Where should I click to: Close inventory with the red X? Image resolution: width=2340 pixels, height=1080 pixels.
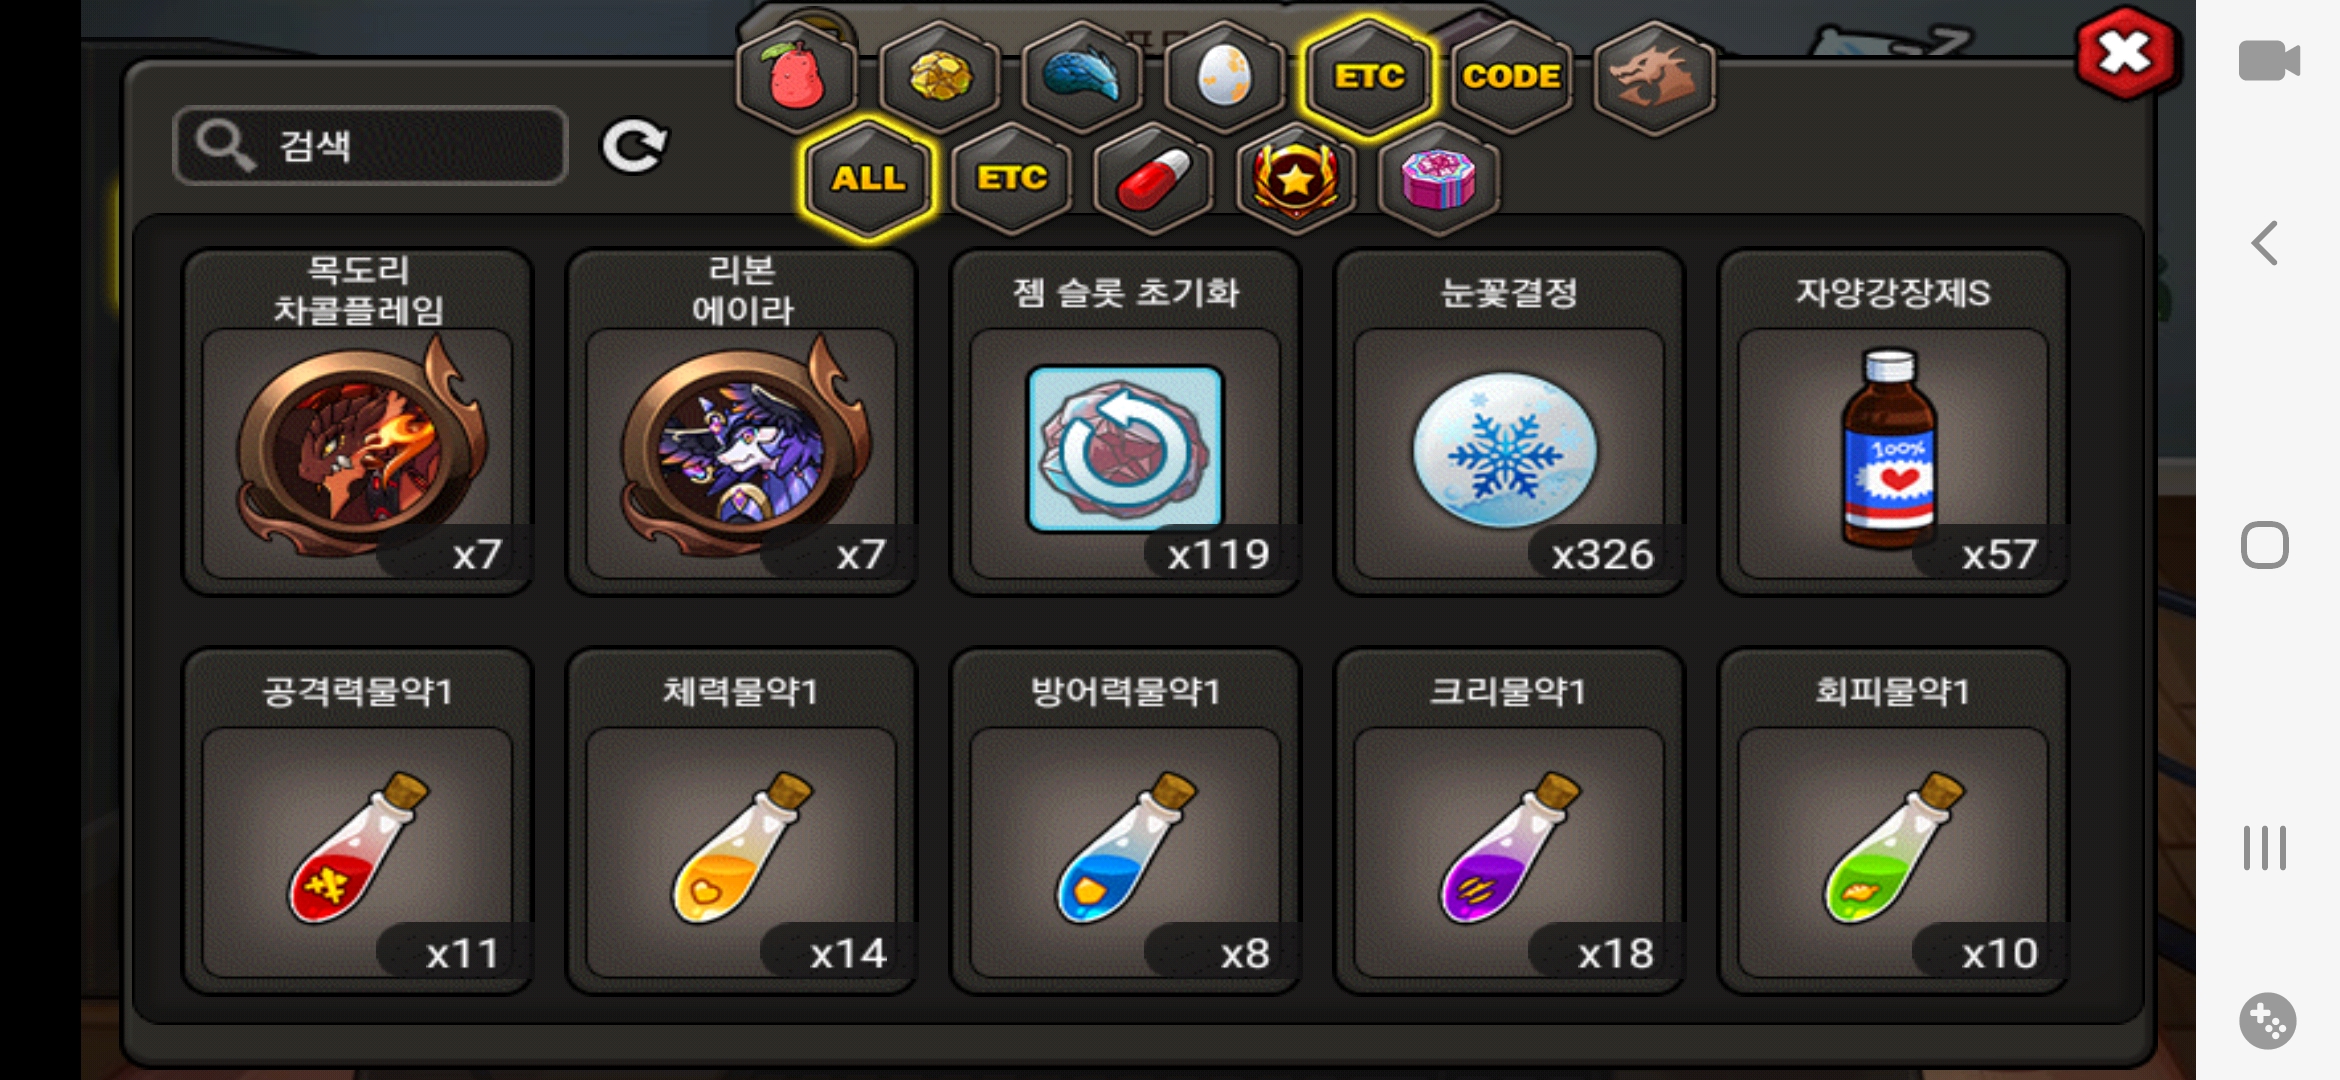click(x=2125, y=53)
